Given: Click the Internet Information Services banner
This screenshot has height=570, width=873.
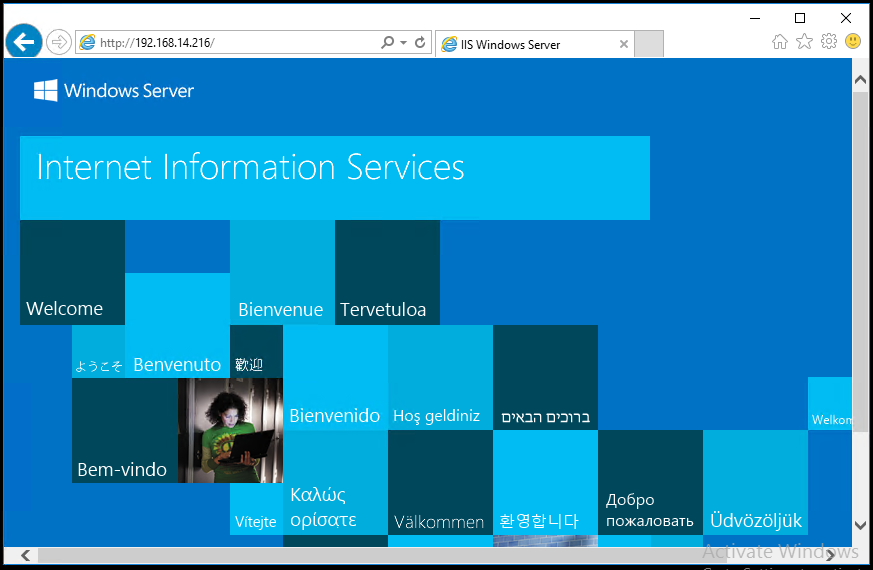Looking at the screenshot, I should [x=335, y=178].
